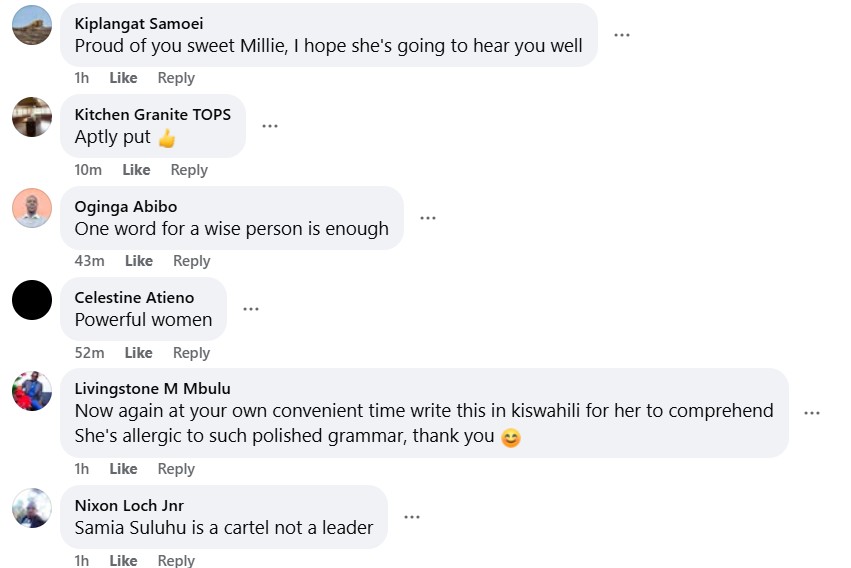Open Celestine Atieno's profile name link
The width and height of the screenshot is (851, 568).
point(134,297)
